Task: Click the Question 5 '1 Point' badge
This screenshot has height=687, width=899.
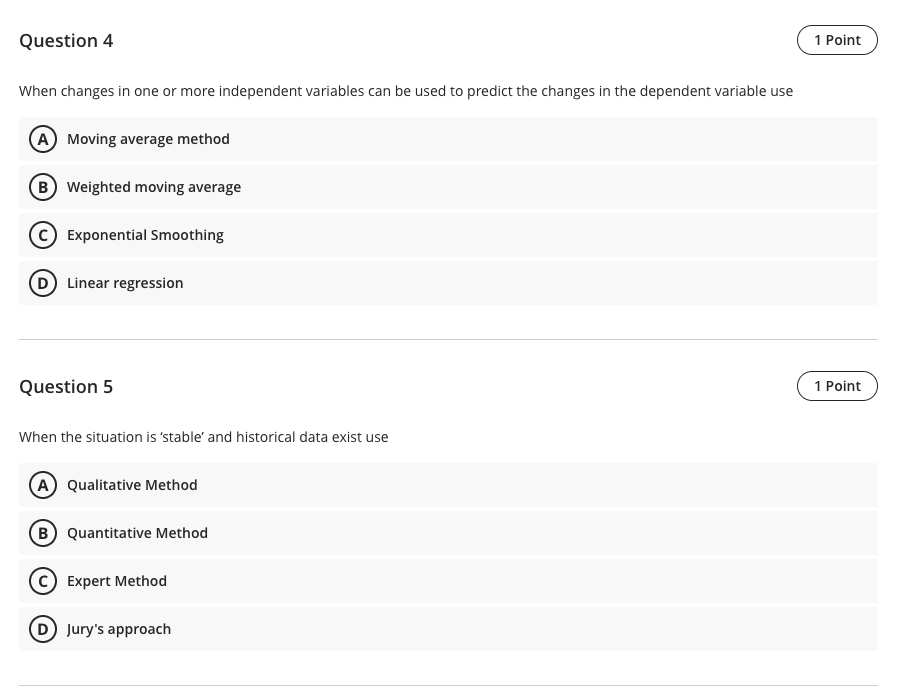Action: (837, 386)
